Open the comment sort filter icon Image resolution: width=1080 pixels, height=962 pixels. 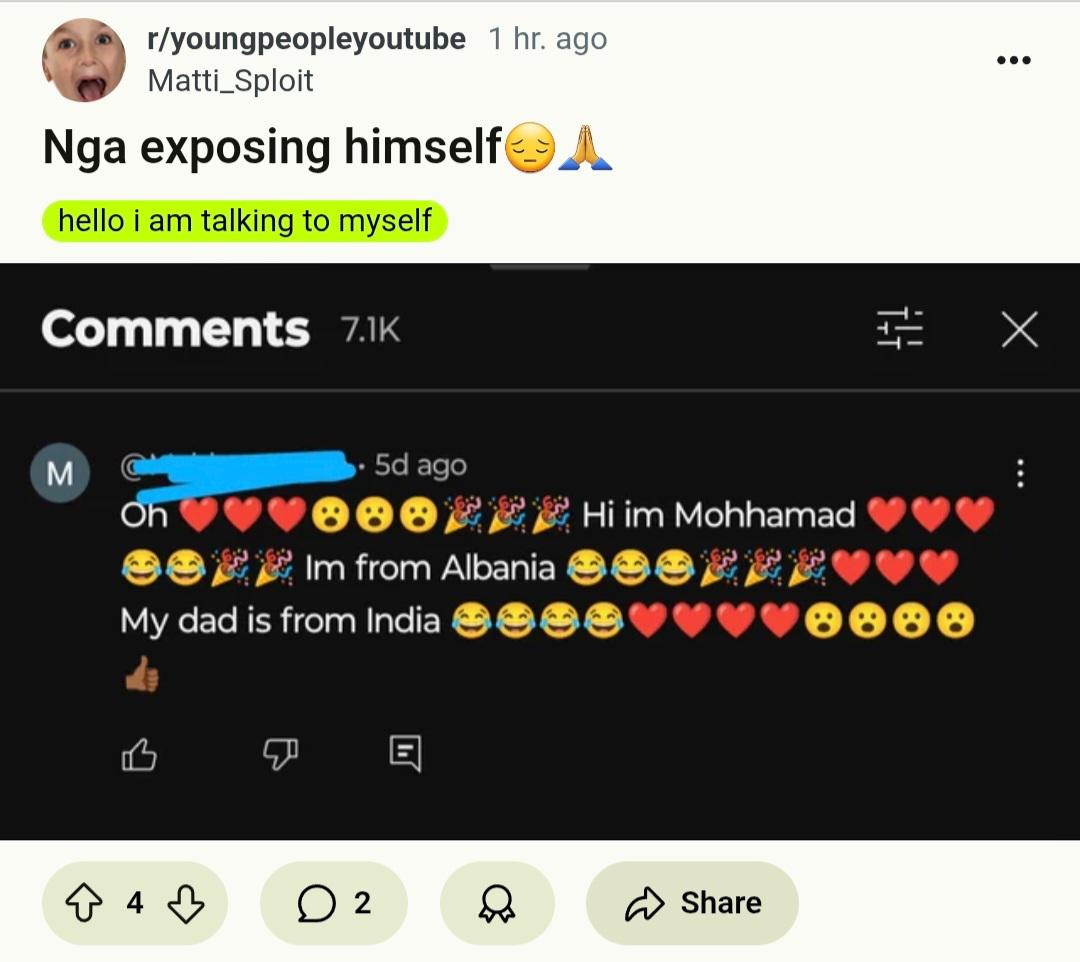900,328
